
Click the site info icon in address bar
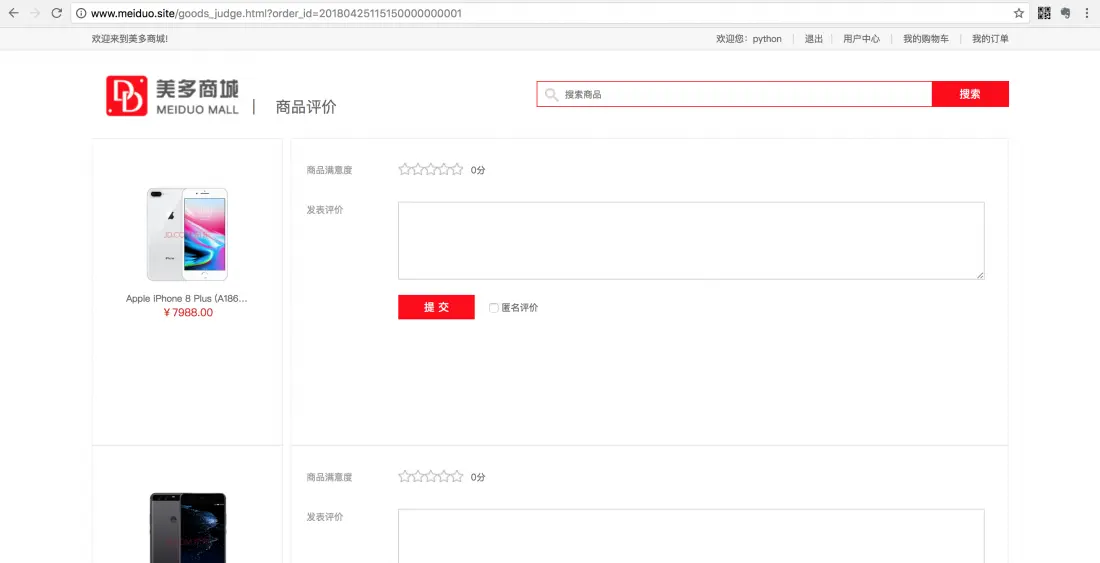(81, 13)
